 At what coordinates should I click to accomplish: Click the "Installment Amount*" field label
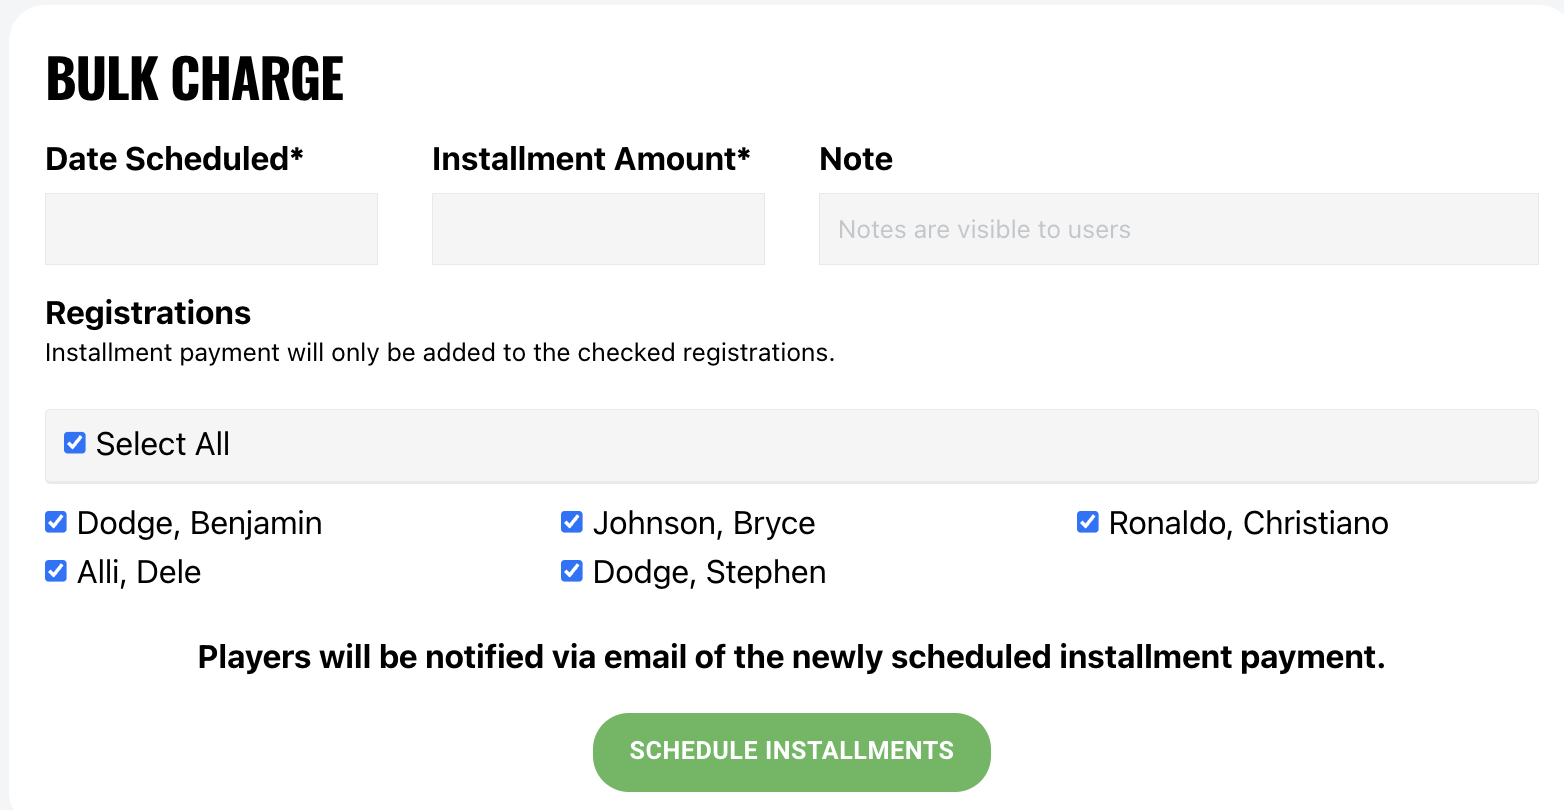click(591, 159)
